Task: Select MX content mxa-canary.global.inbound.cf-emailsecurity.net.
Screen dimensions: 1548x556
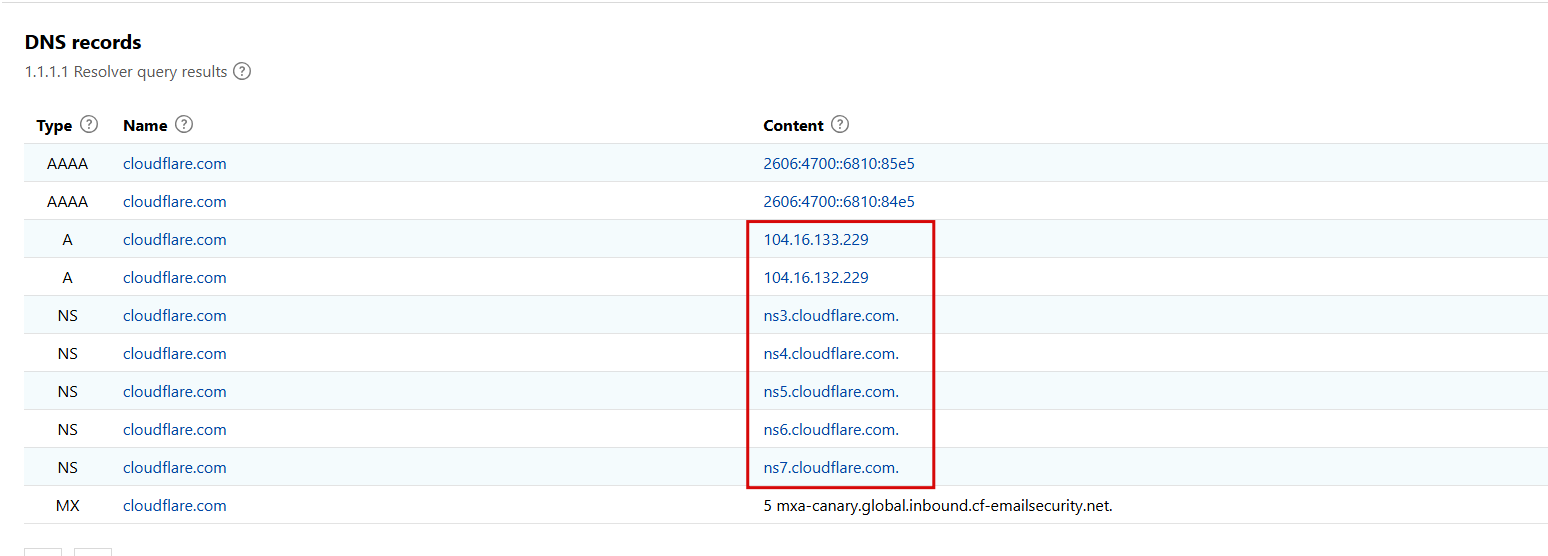Action: point(938,505)
